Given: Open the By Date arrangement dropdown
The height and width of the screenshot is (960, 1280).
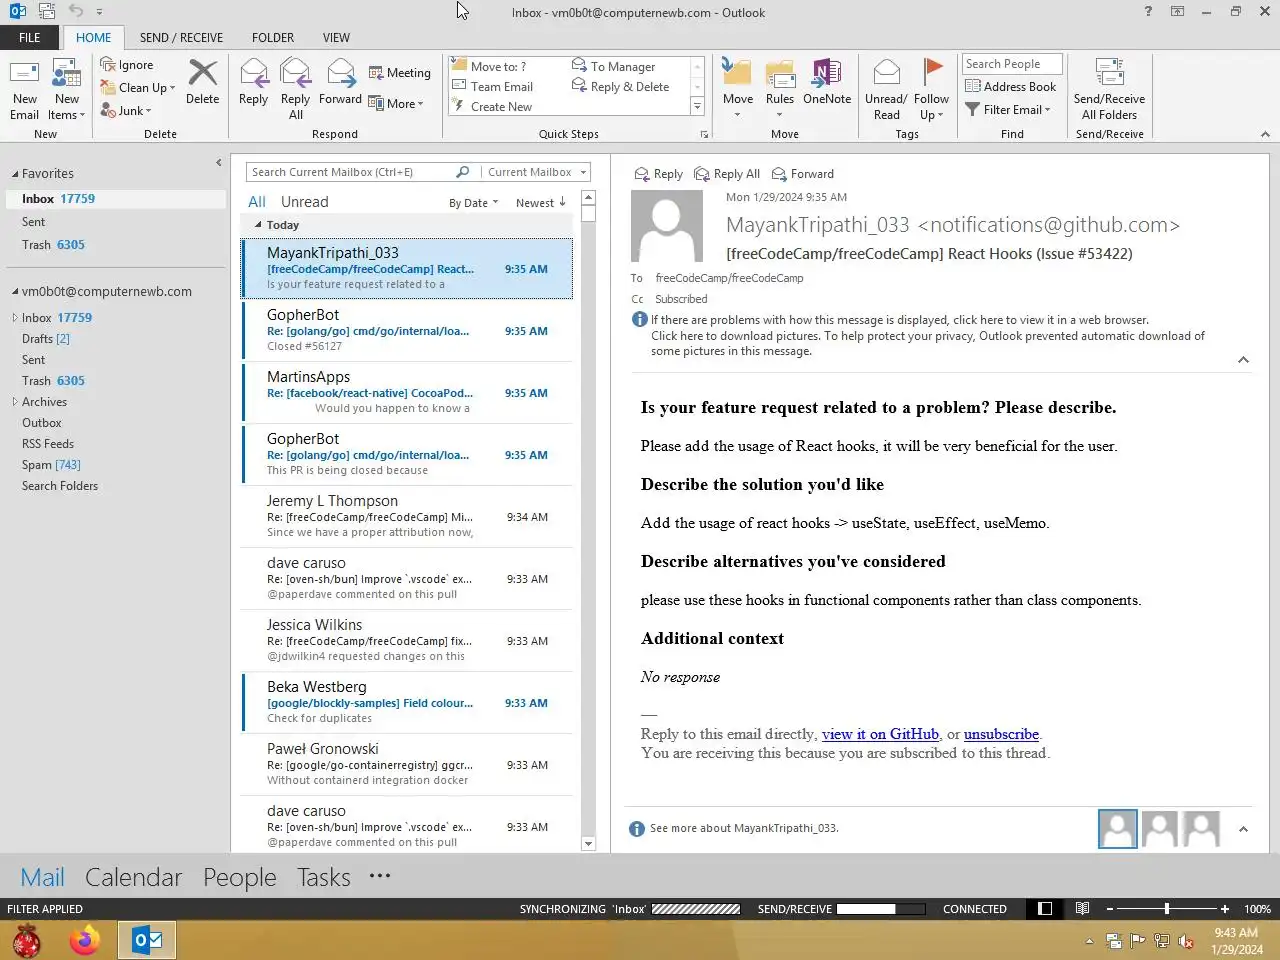Looking at the screenshot, I should 474,203.
